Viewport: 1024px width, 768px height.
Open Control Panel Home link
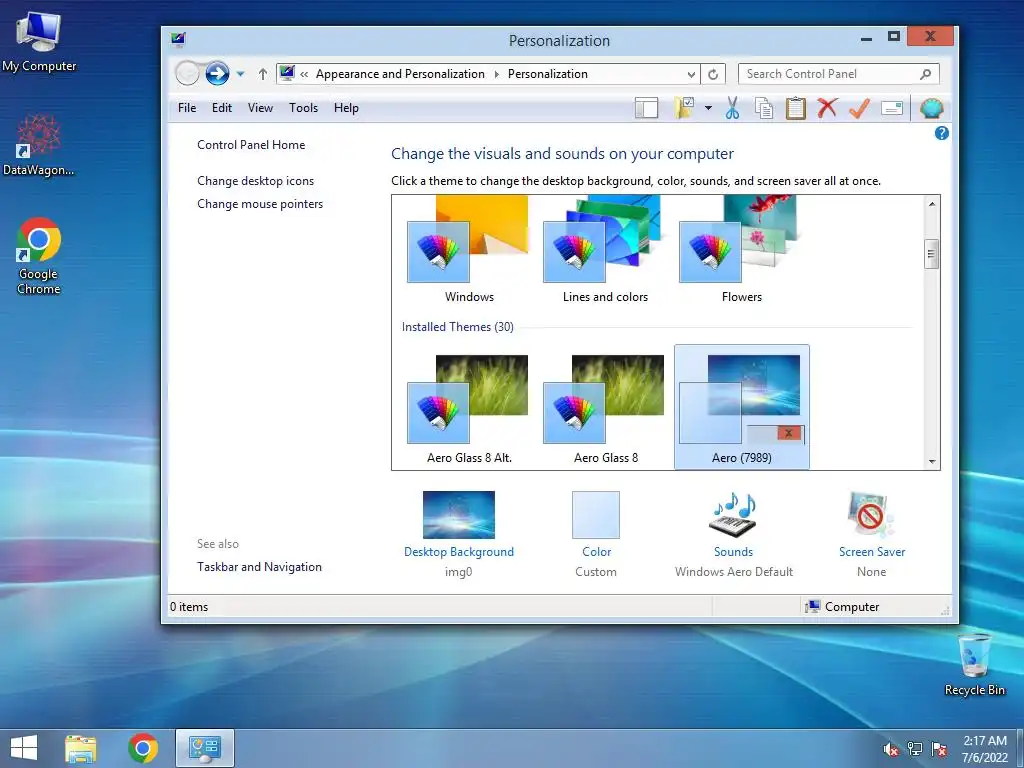[251, 145]
